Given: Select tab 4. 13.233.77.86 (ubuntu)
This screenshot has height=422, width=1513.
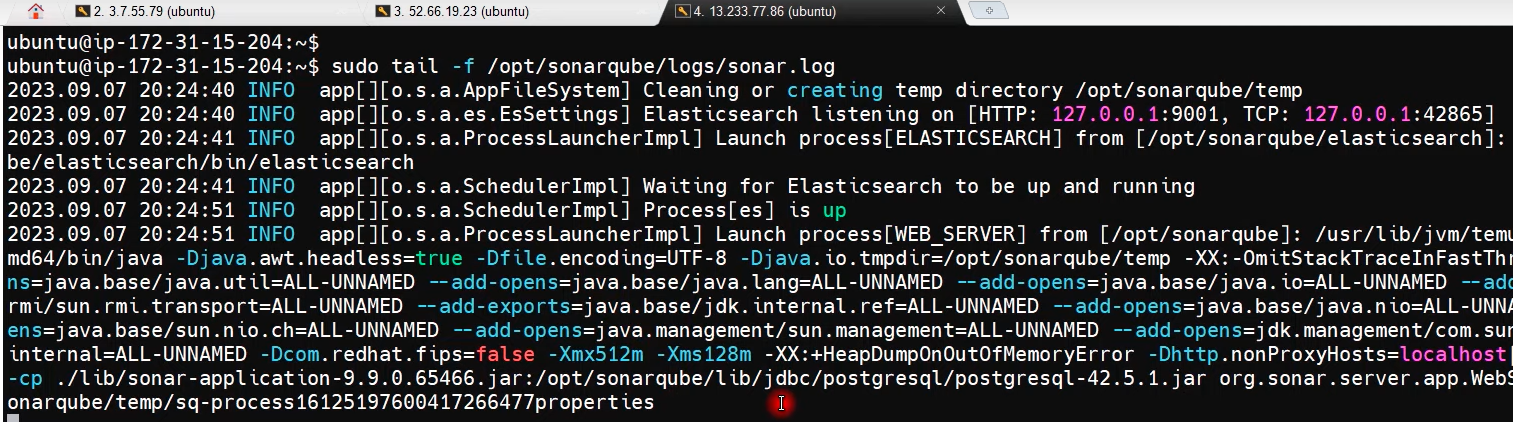Looking at the screenshot, I should click(755, 12).
